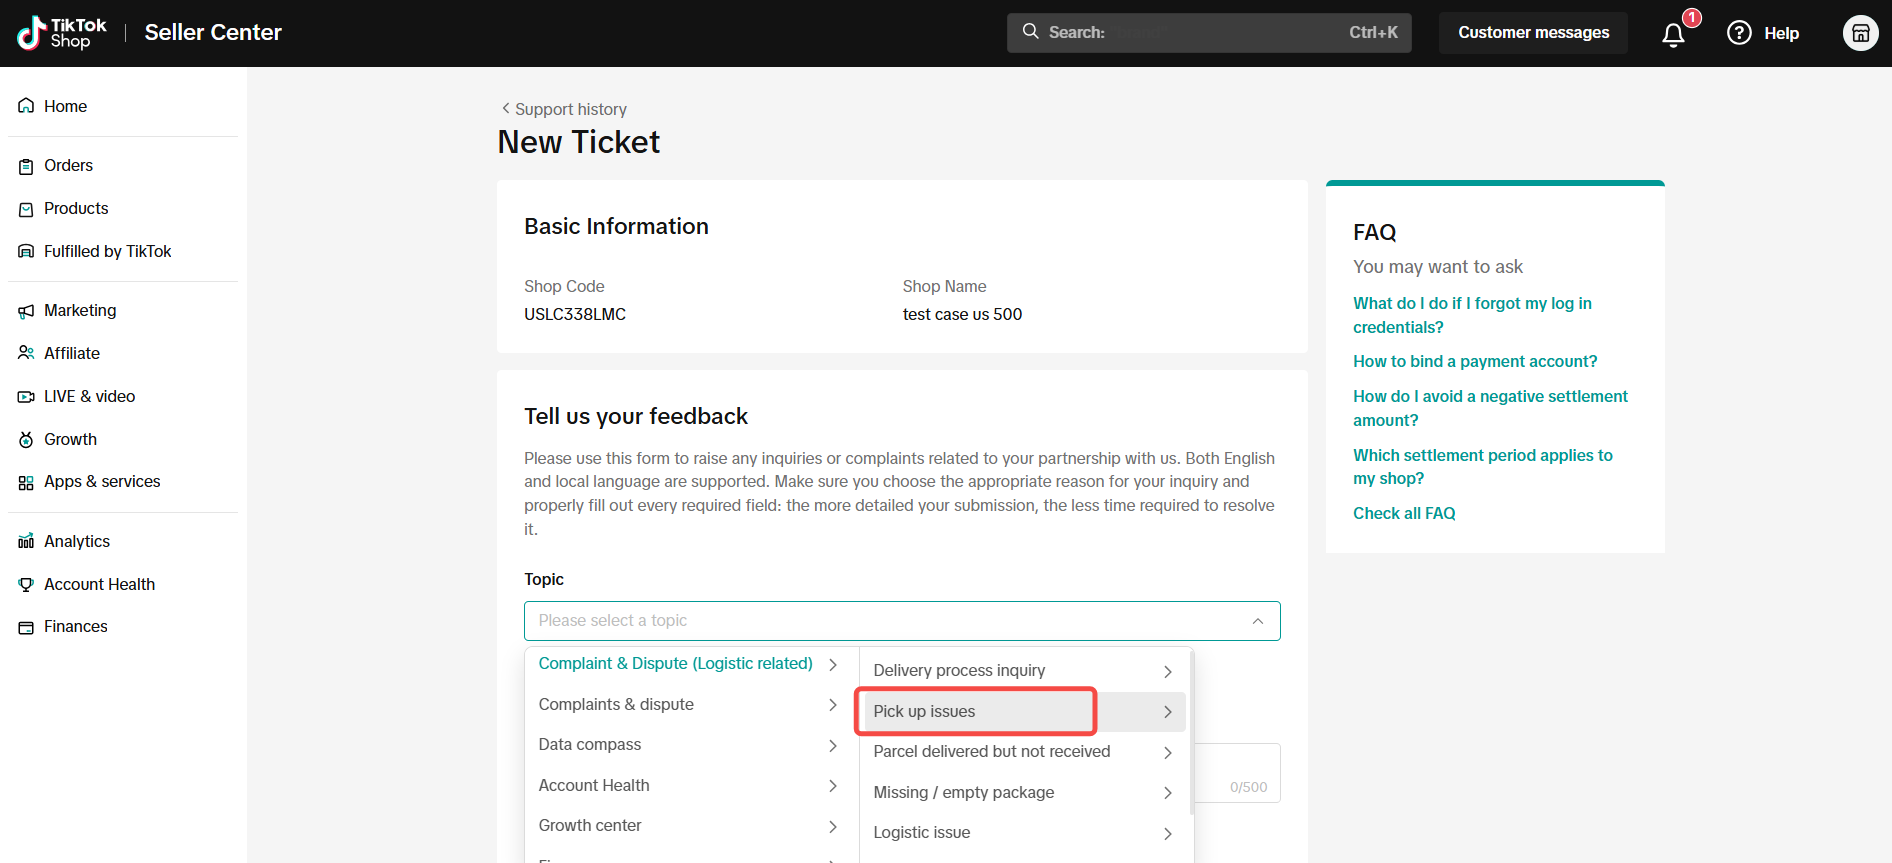Click the Marketing megaphone icon

[26, 311]
